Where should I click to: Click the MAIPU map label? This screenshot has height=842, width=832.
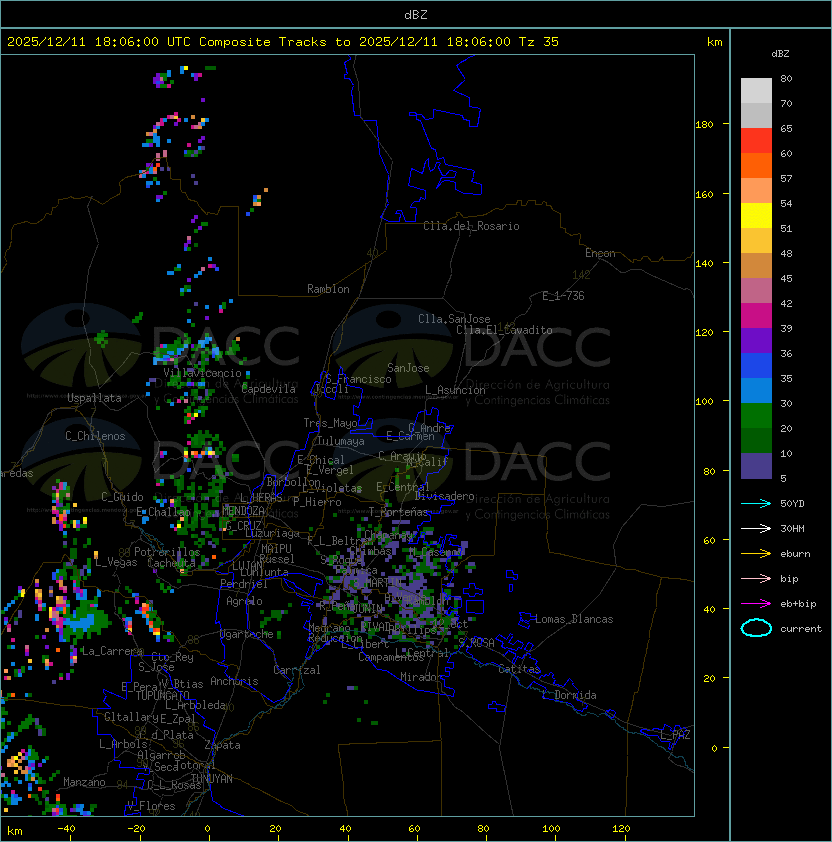click(x=276, y=549)
